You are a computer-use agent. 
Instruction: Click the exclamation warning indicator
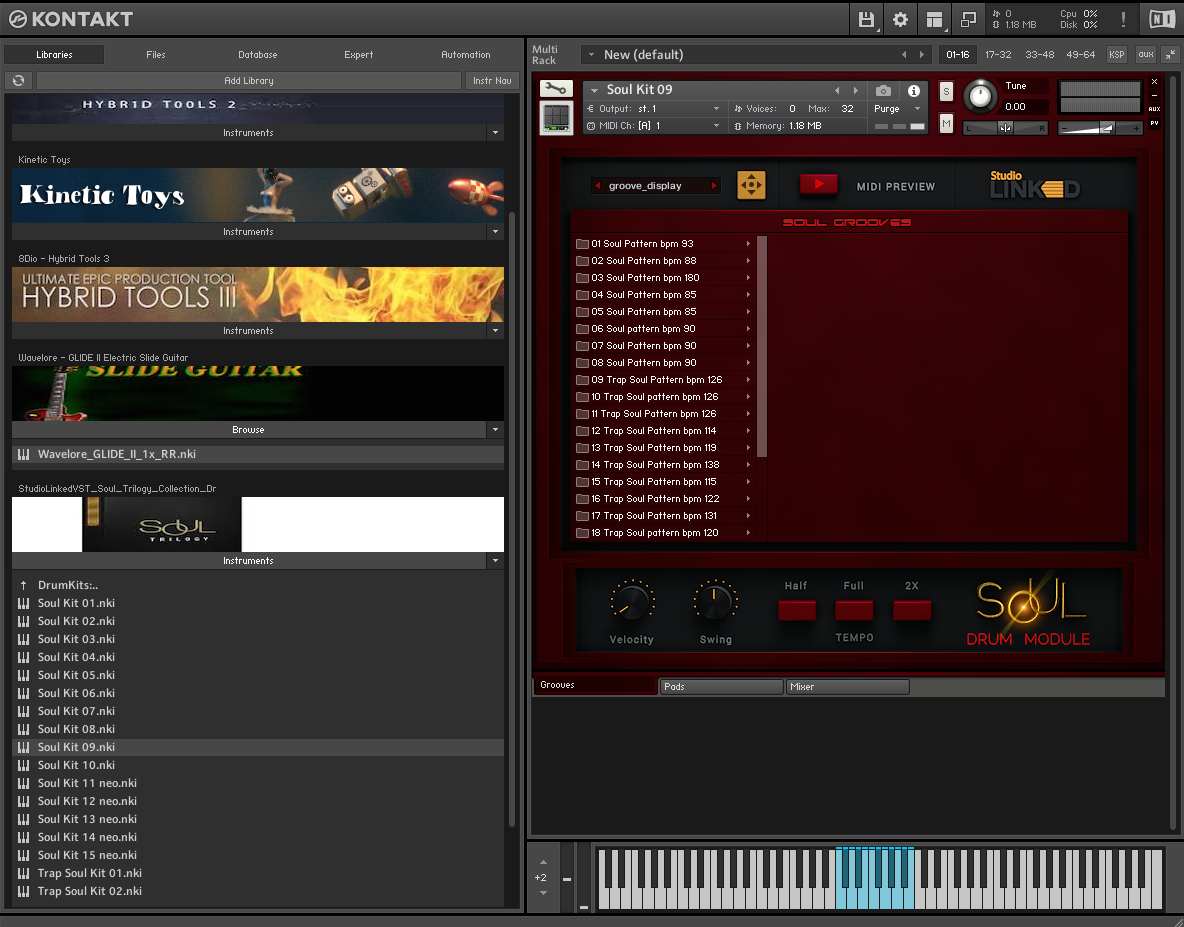click(1123, 20)
